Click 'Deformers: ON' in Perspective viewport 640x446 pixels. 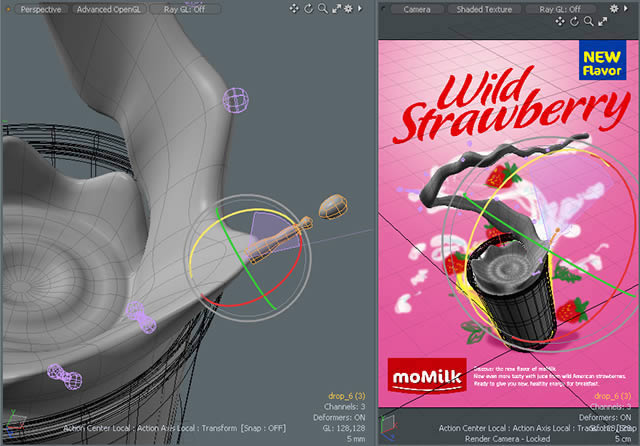point(339,417)
